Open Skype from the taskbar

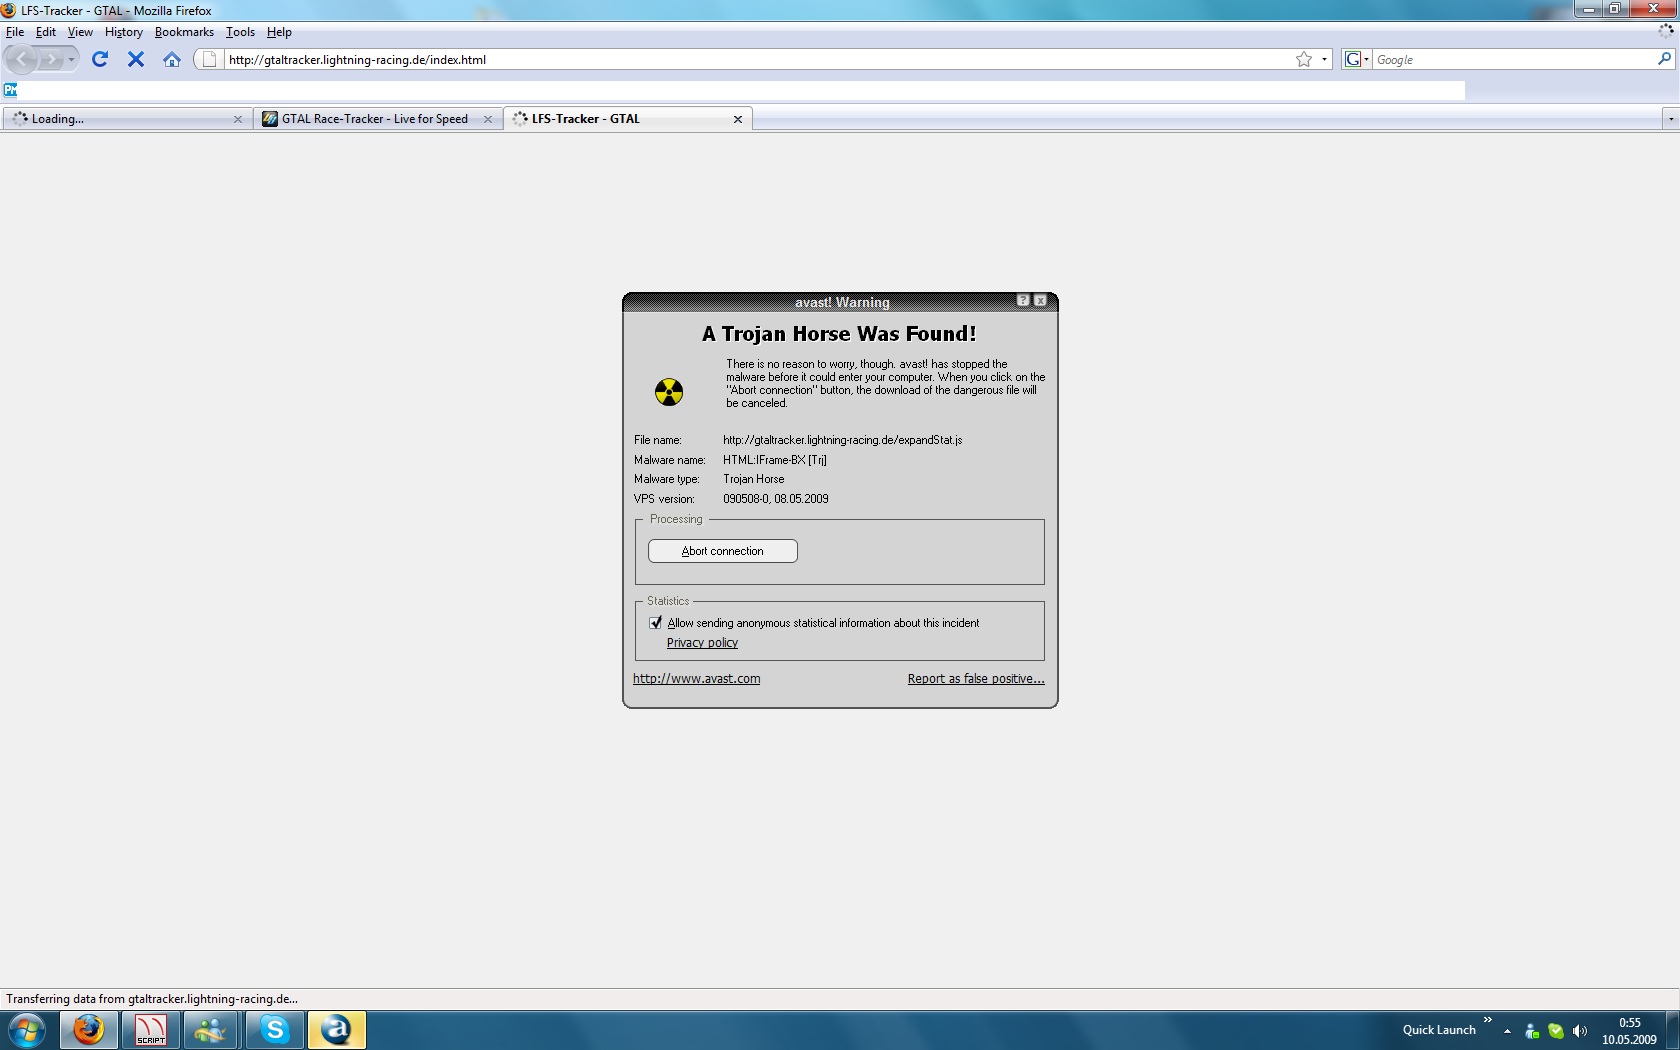click(274, 1030)
